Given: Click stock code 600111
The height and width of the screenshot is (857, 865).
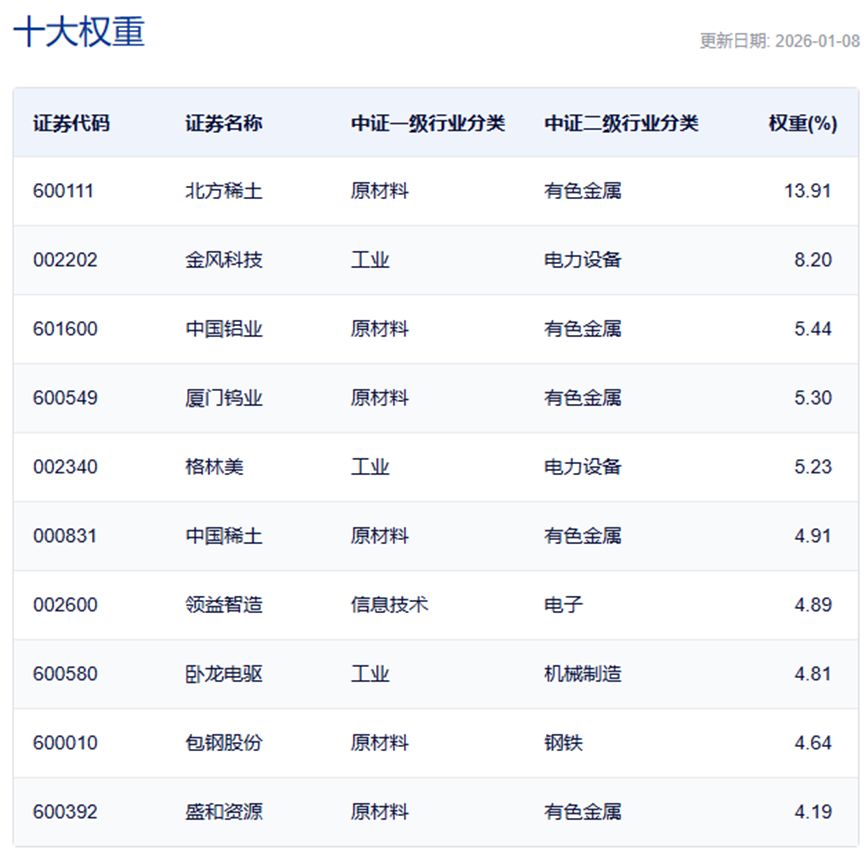Looking at the screenshot, I should pos(64,191).
